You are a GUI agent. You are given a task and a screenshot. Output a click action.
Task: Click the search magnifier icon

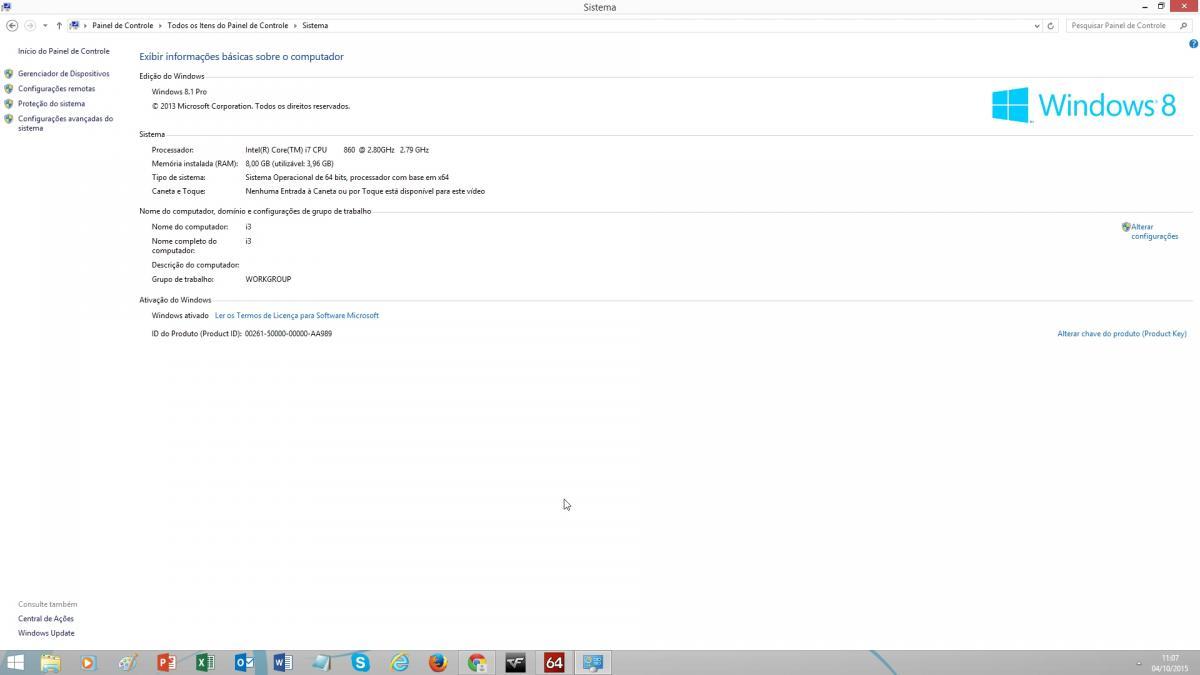pyautogui.click(x=1184, y=25)
